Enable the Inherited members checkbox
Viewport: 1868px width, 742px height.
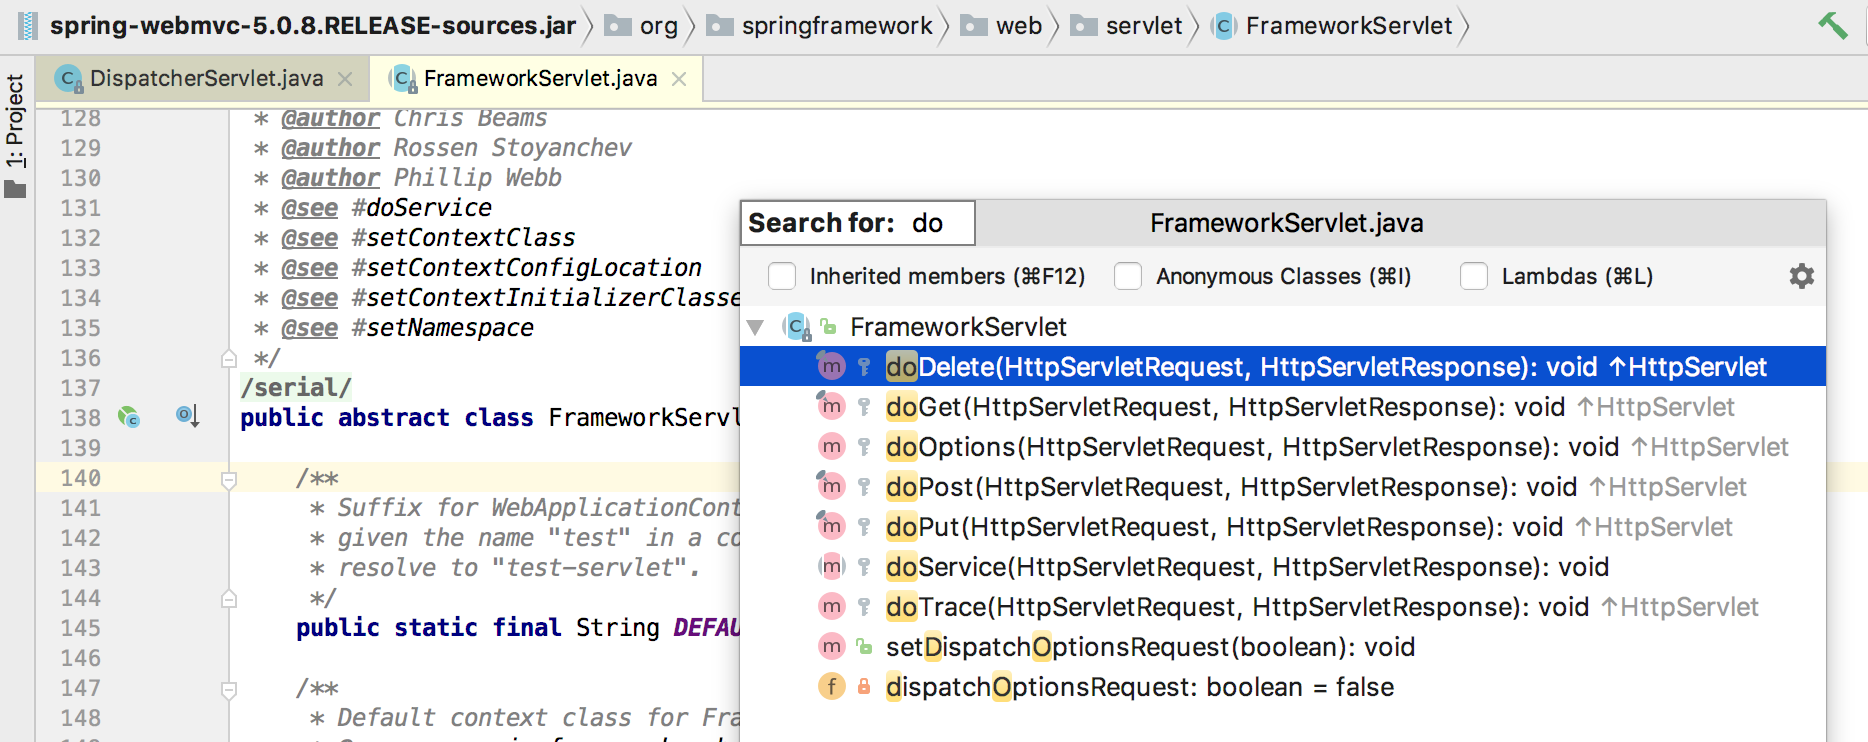click(x=782, y=276)
